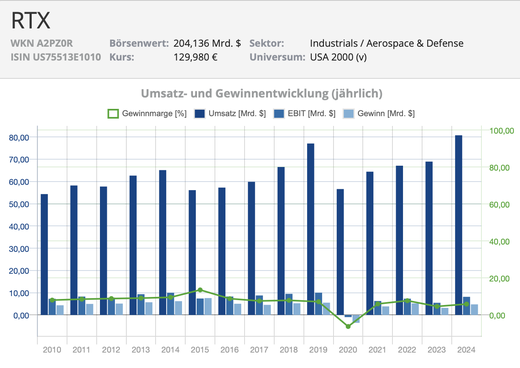Click the dark blue Umsatz legend square
This screenshot has width=520, height=368.
click(200, 114)
